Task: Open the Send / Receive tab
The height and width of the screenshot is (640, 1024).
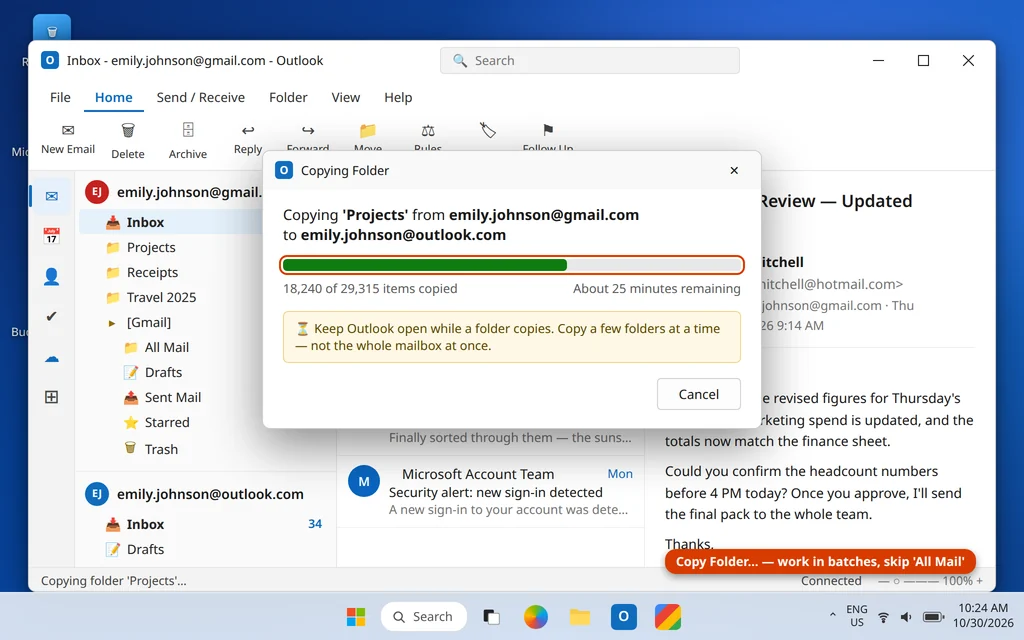Action: (200, 97)
